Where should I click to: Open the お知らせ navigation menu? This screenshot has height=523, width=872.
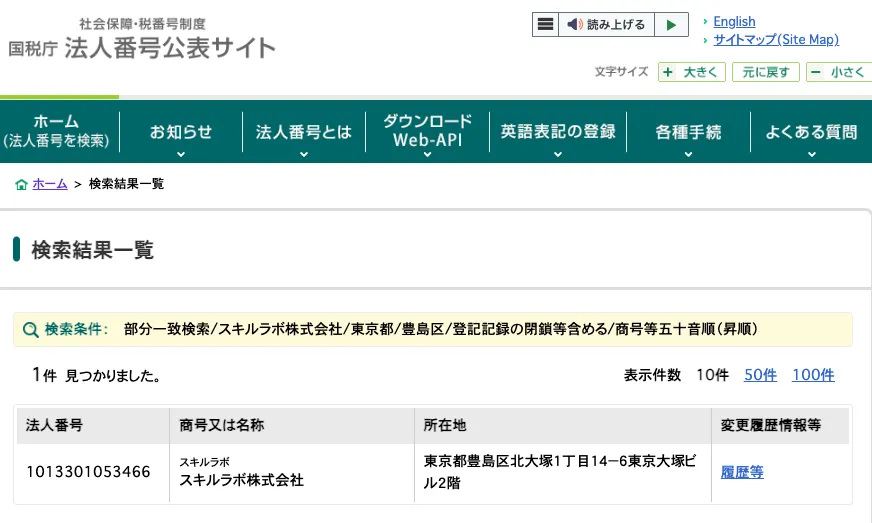point(181,132)
